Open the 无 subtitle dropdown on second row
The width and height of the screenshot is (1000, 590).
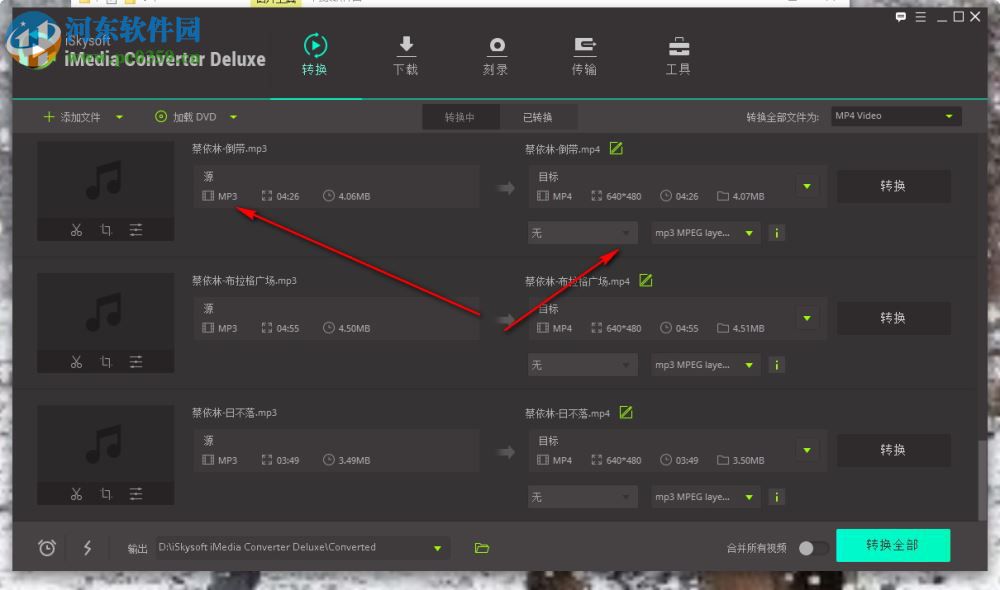coord(582,364)
